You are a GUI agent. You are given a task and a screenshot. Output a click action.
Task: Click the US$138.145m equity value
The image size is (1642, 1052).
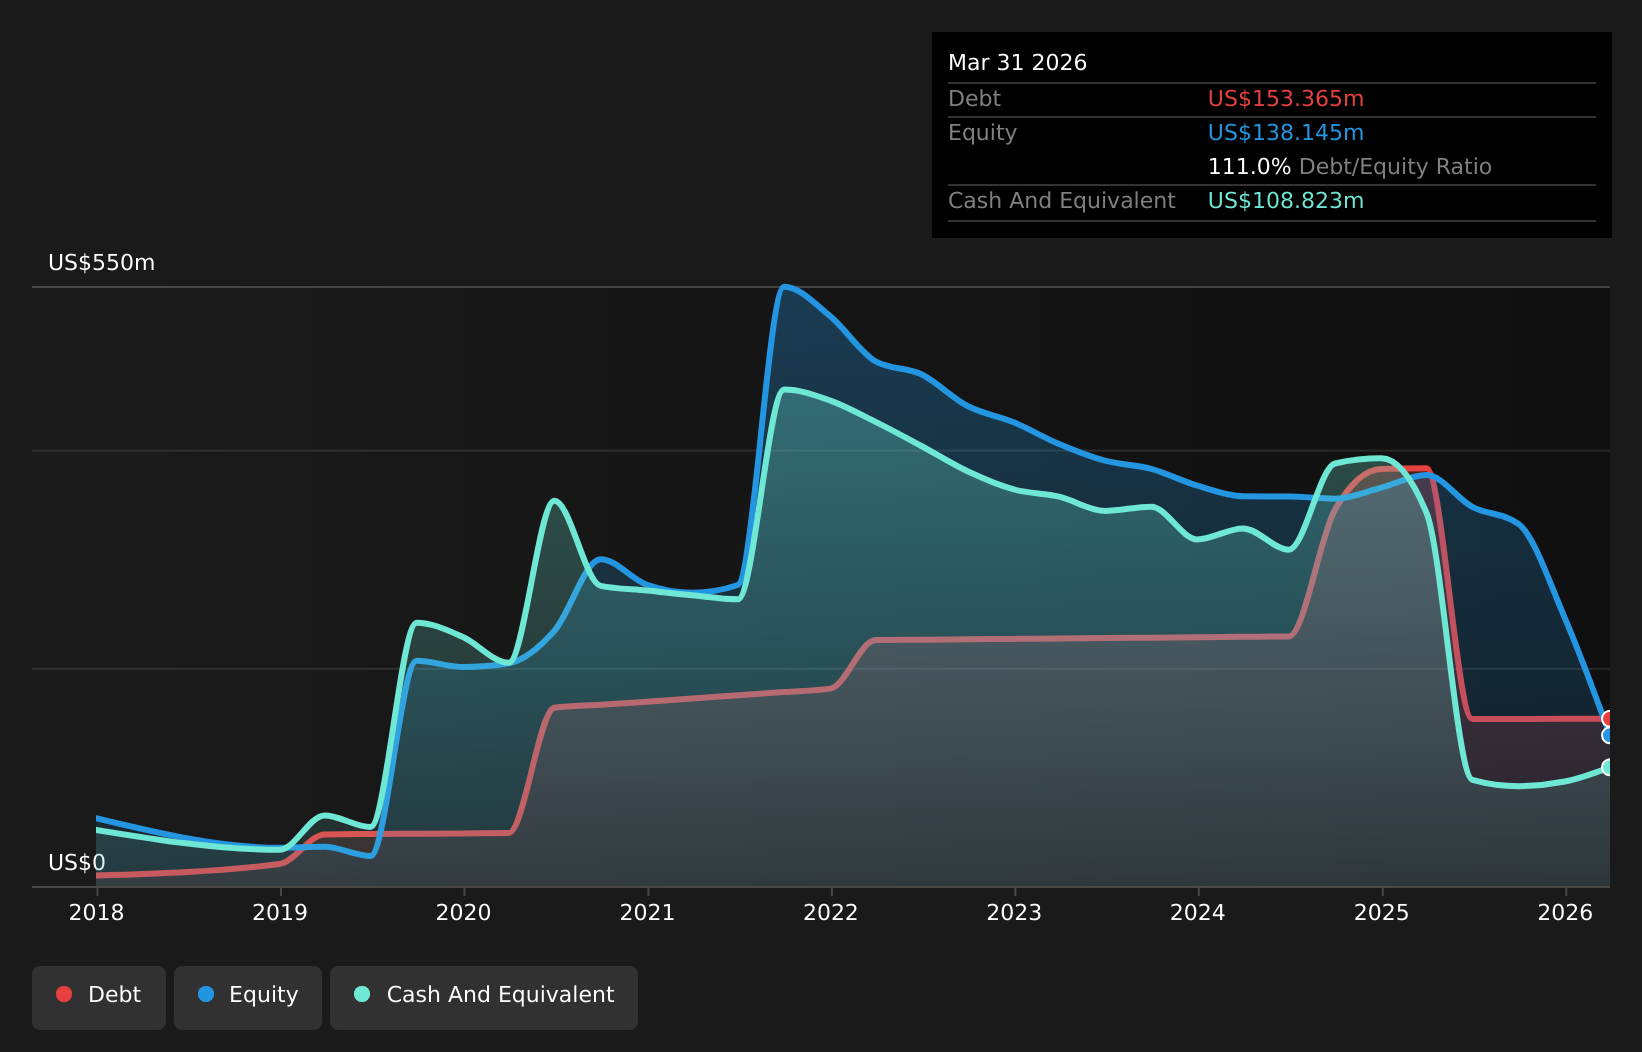[1286, 133]
